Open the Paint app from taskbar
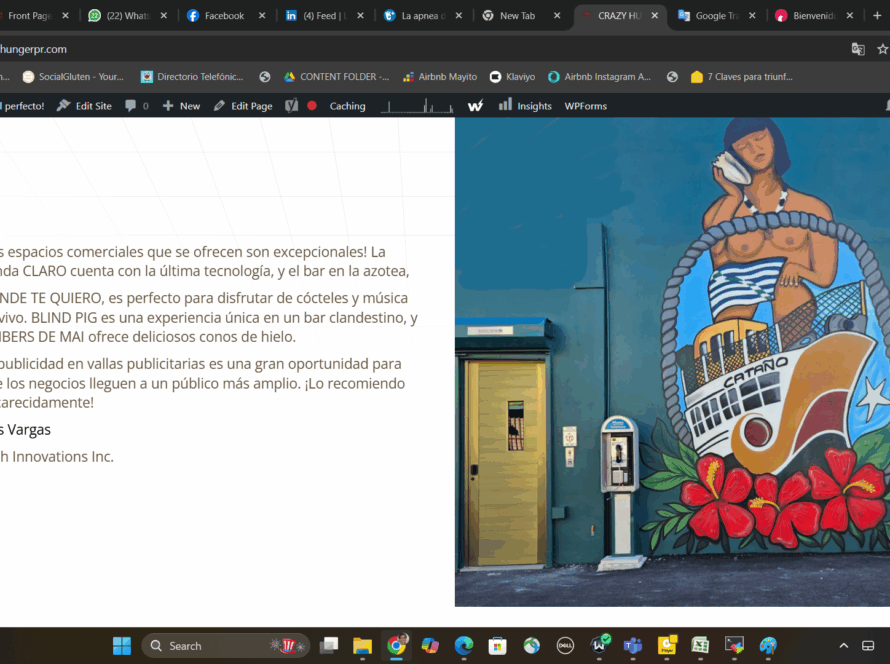This screenshot has height=664, width=890. [767, 646]
